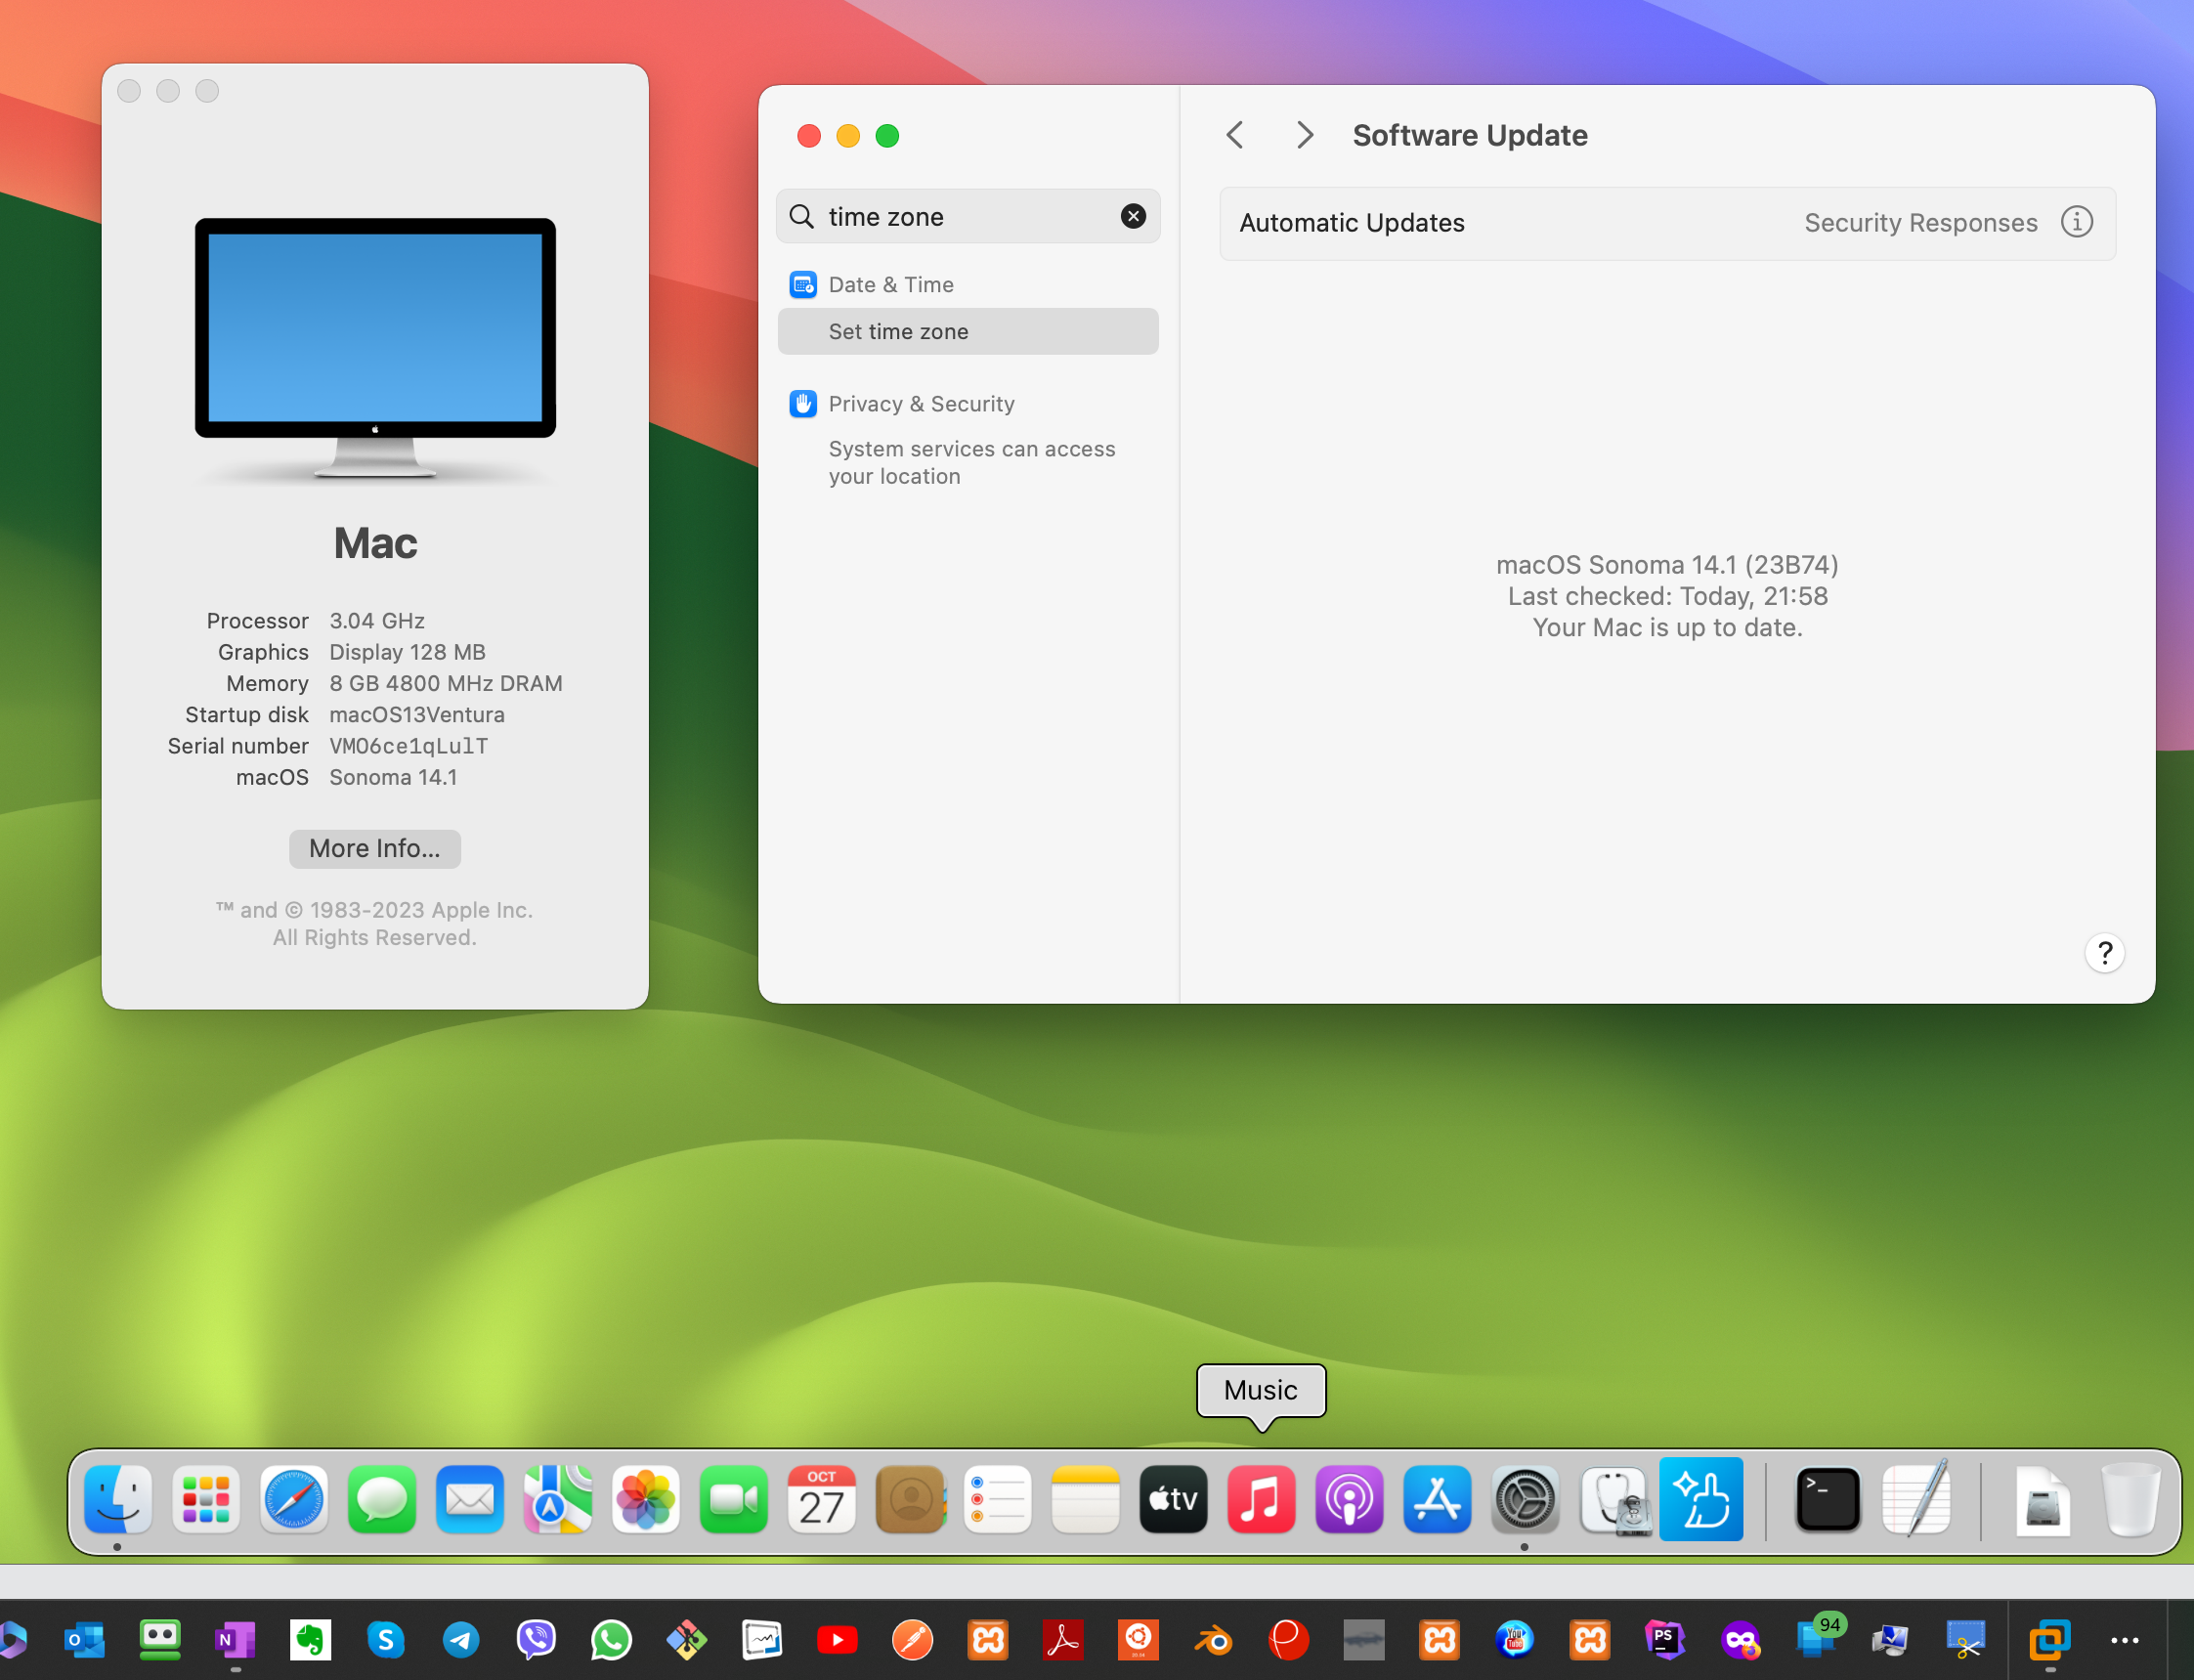Launch Blender from the taskbar
This screenshot has height=1680, width=2194.
click(1214, 1640)
